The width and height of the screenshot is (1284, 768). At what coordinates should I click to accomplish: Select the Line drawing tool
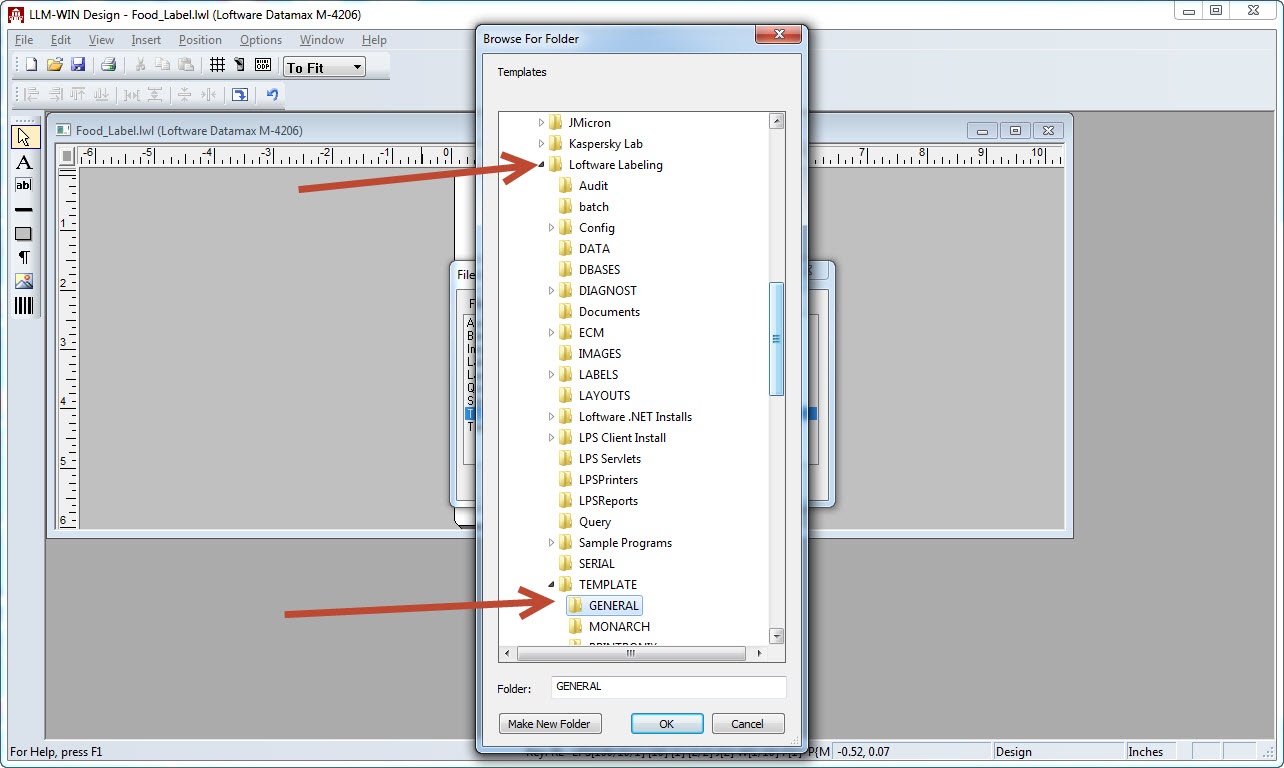click(24, 210)
